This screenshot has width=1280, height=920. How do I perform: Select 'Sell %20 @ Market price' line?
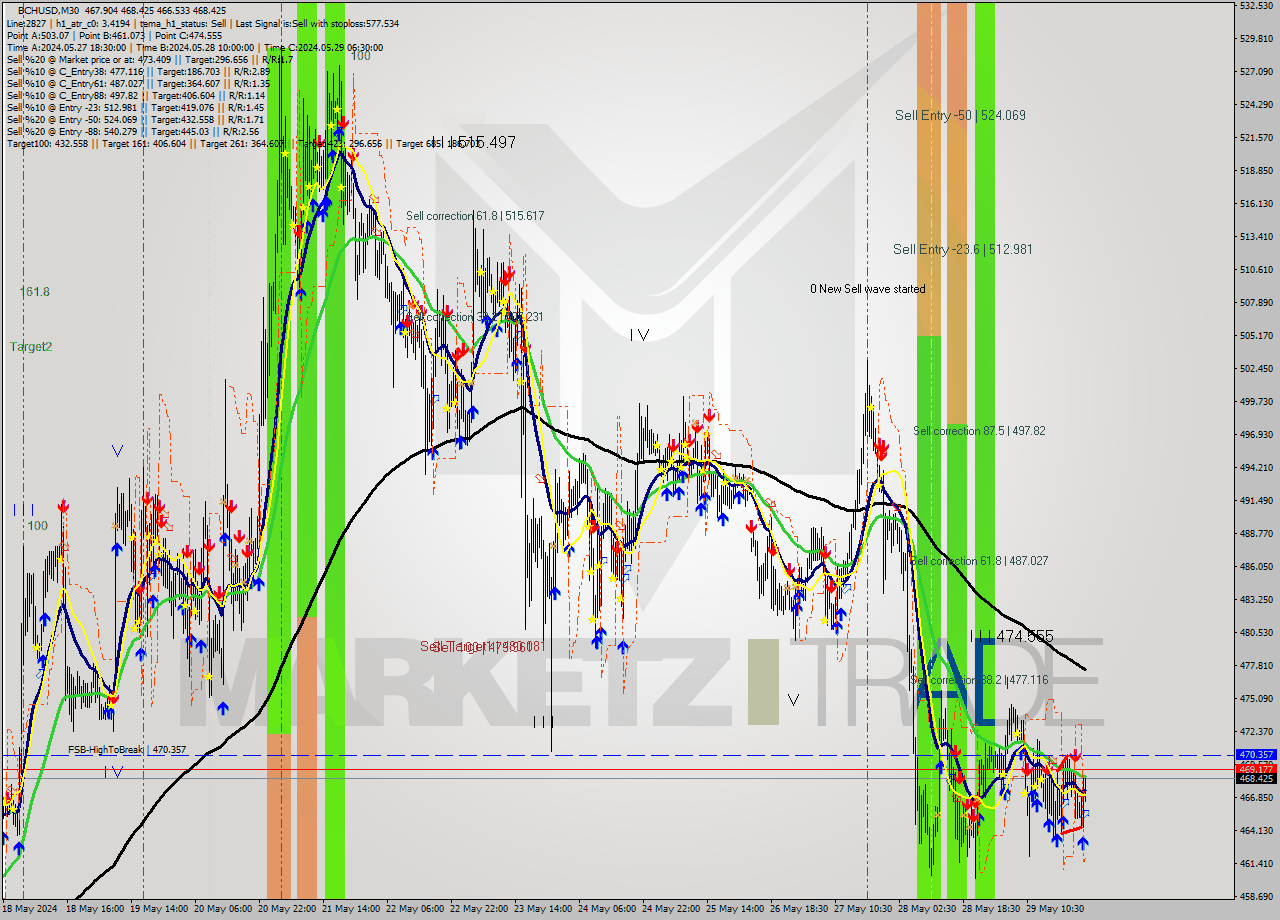pos(149,59)
